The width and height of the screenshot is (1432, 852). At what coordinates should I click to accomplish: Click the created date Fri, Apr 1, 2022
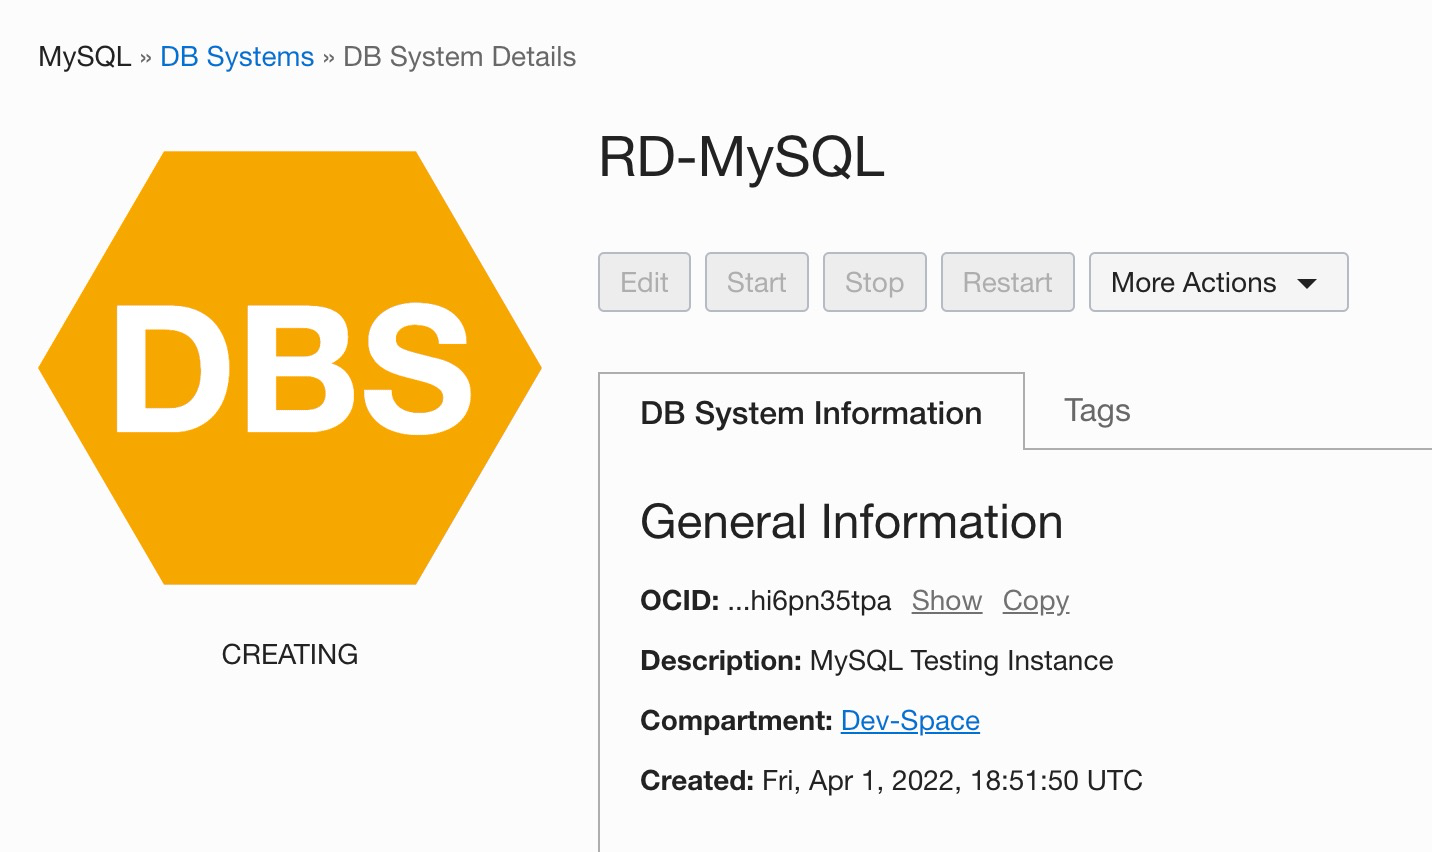tap(952, 780)
